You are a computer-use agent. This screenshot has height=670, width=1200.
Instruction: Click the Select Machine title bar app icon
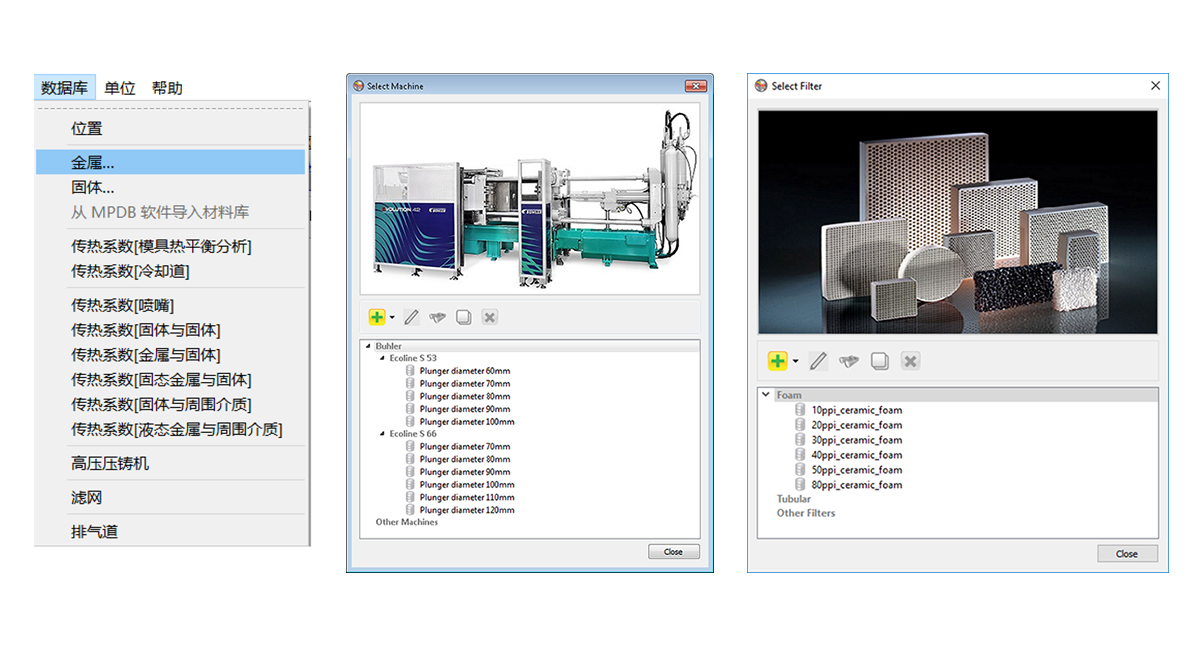click(x=358, y=86)
